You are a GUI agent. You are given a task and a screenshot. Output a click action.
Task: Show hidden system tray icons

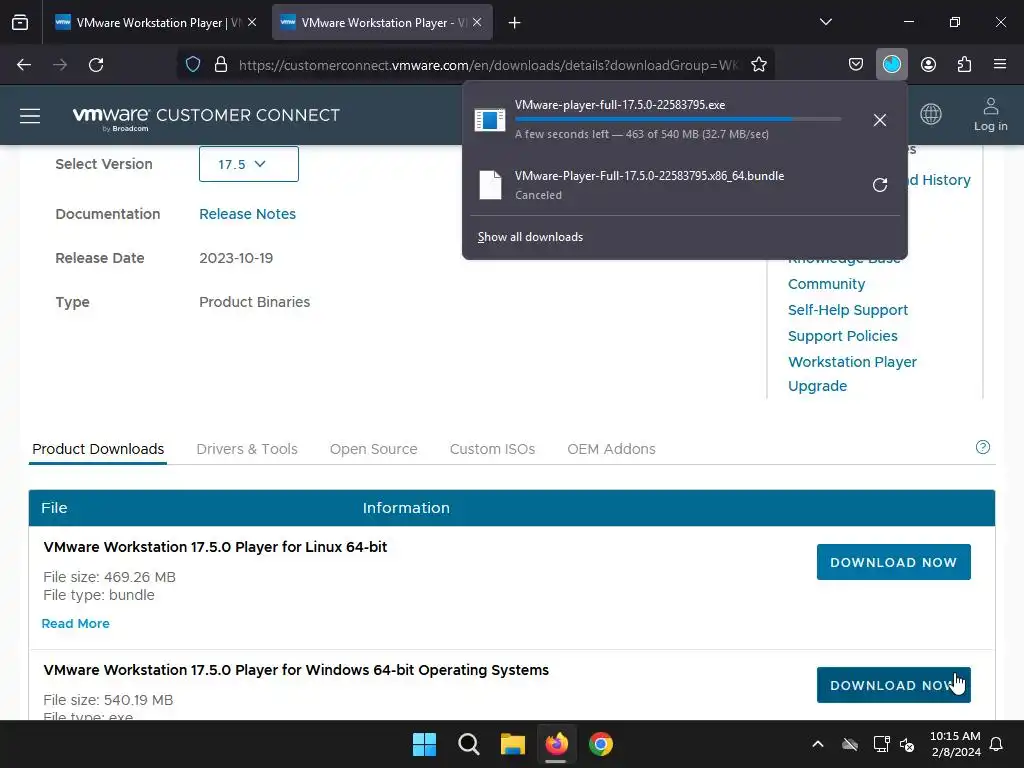tap(818, 744)
